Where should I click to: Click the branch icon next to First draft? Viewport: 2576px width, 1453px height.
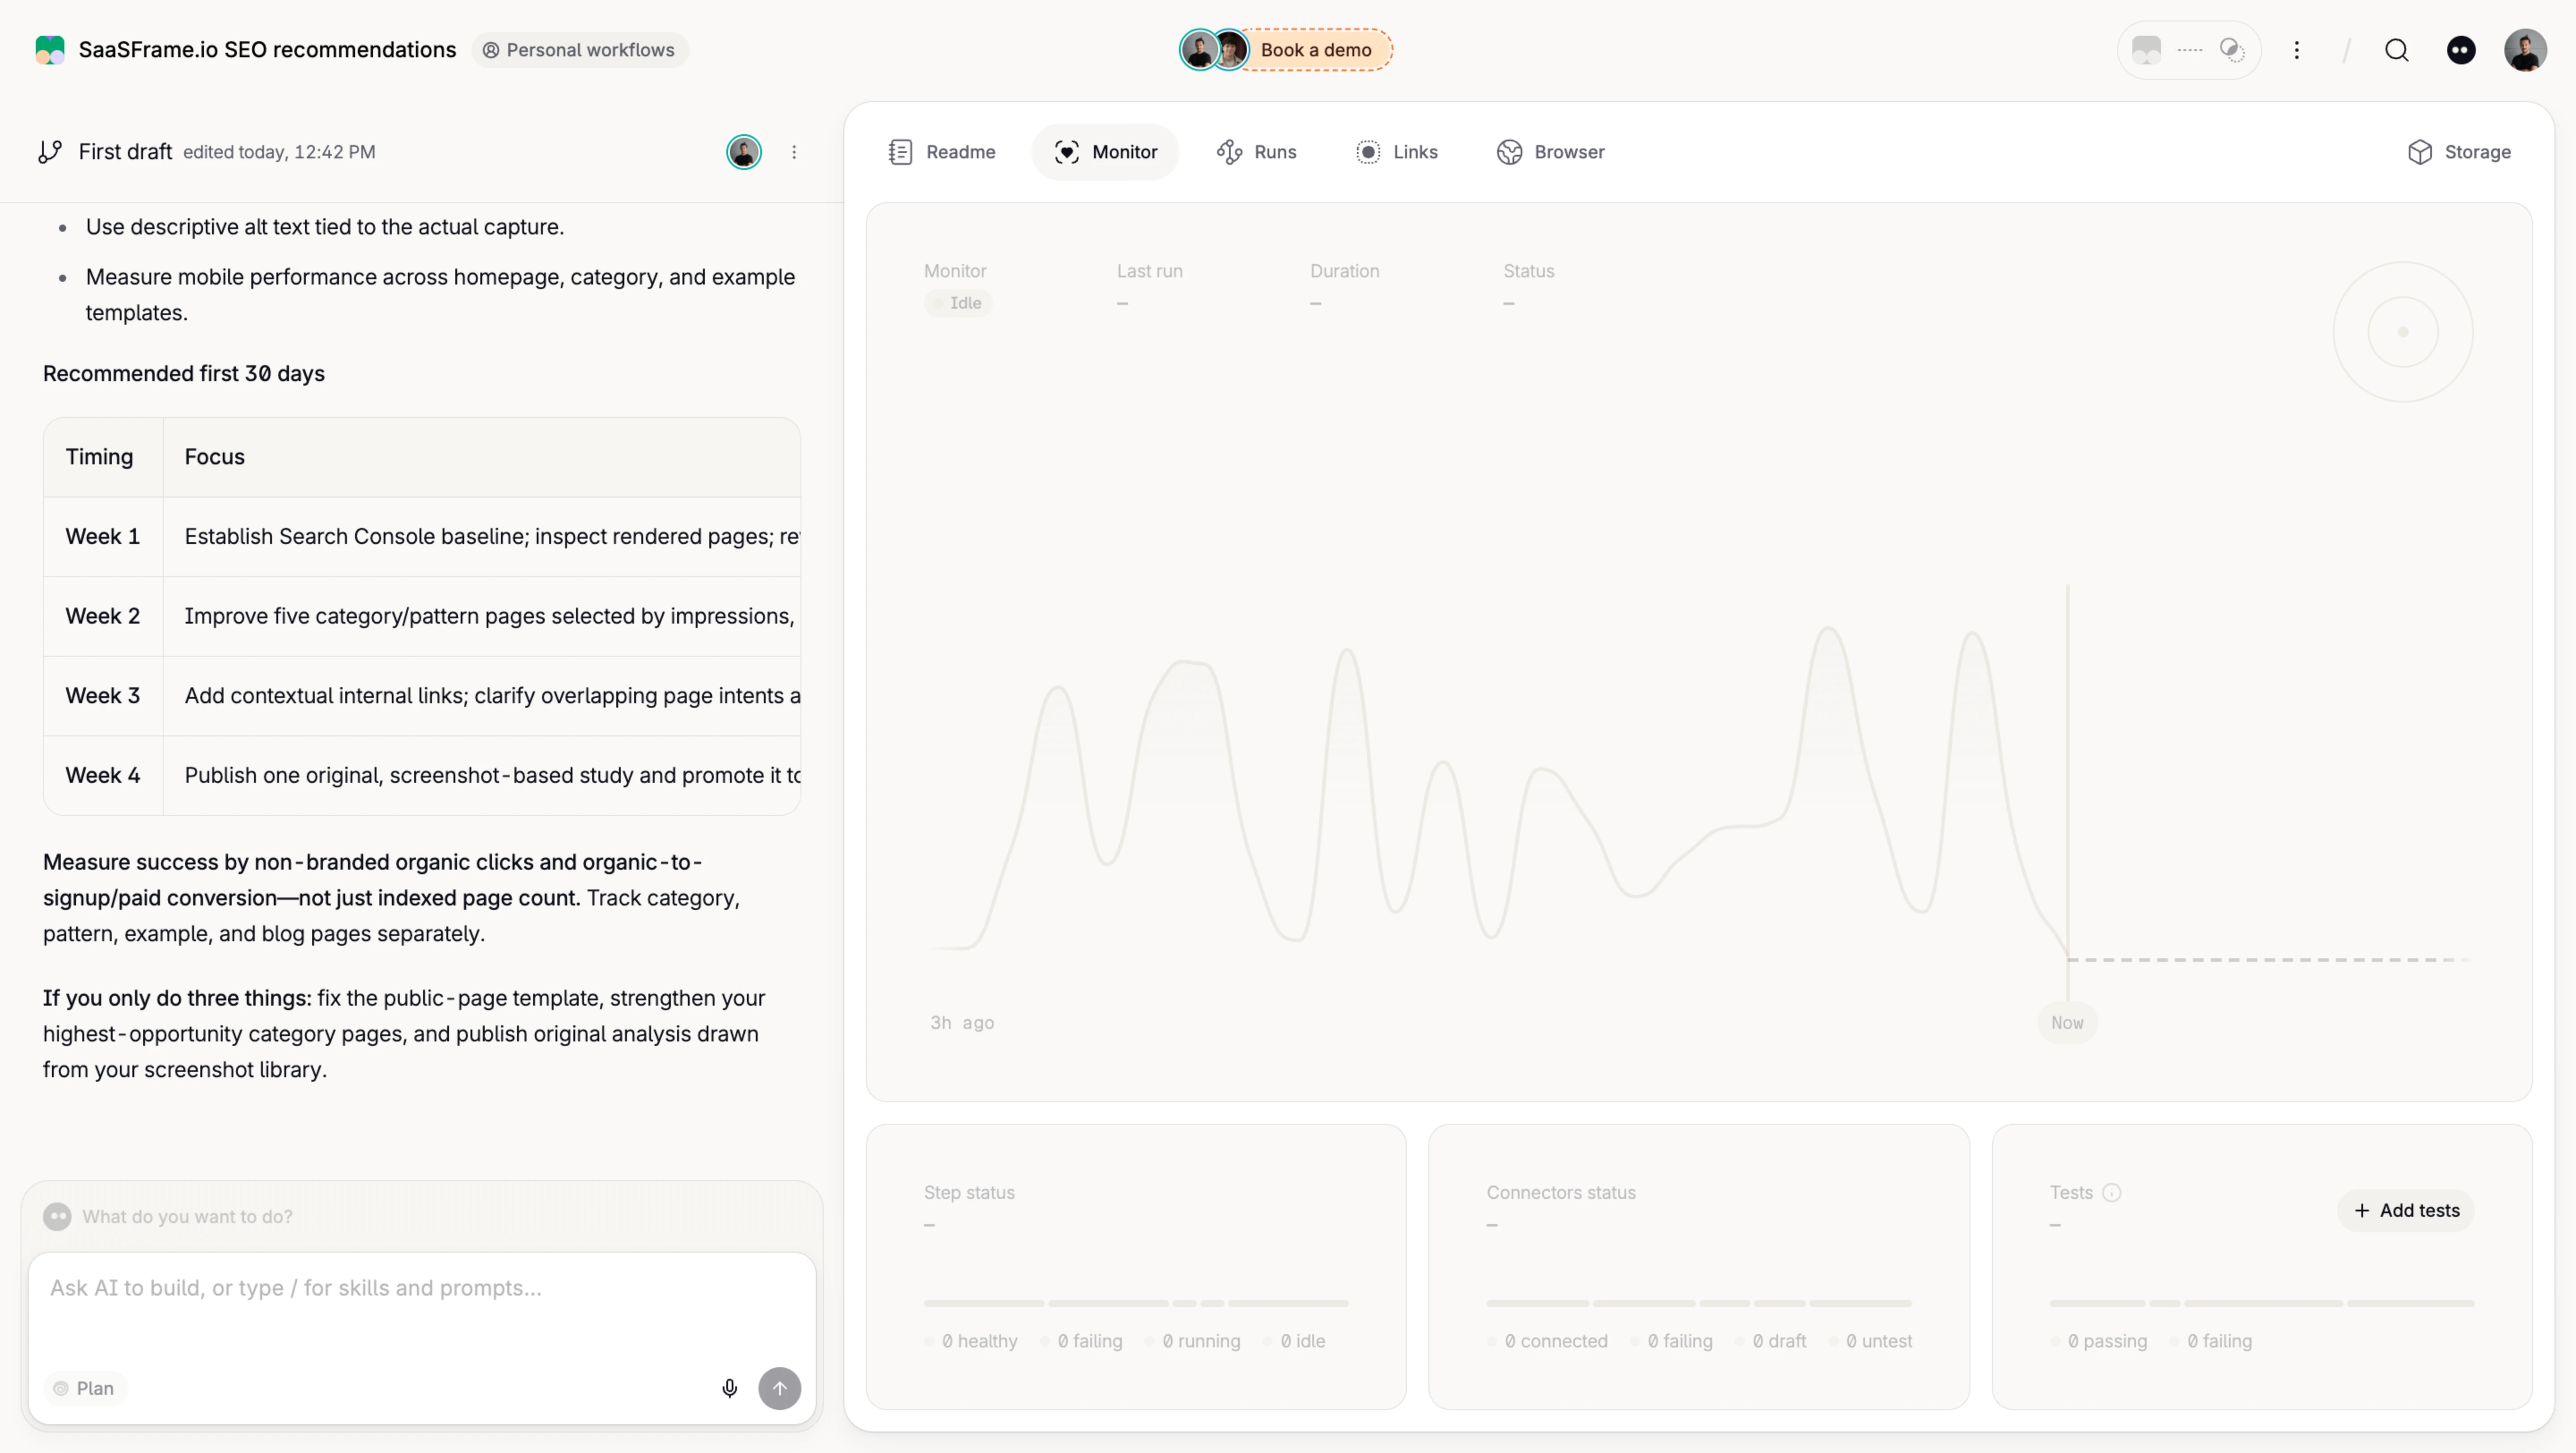coord(50,152)
